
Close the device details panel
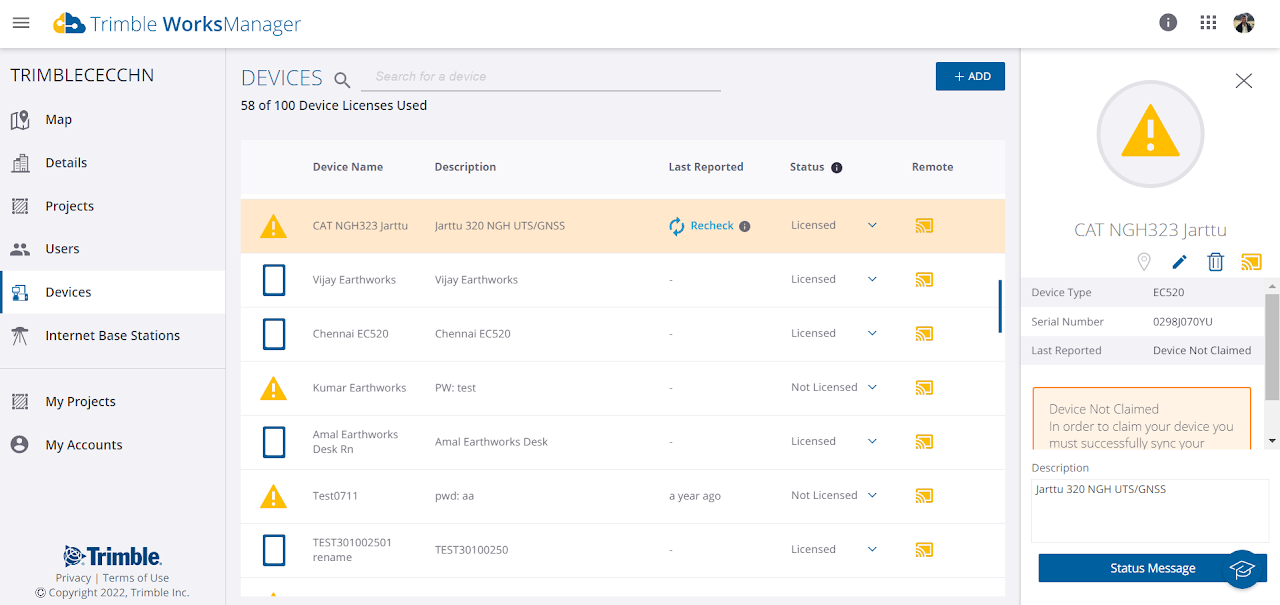(x=1243, y=81)
